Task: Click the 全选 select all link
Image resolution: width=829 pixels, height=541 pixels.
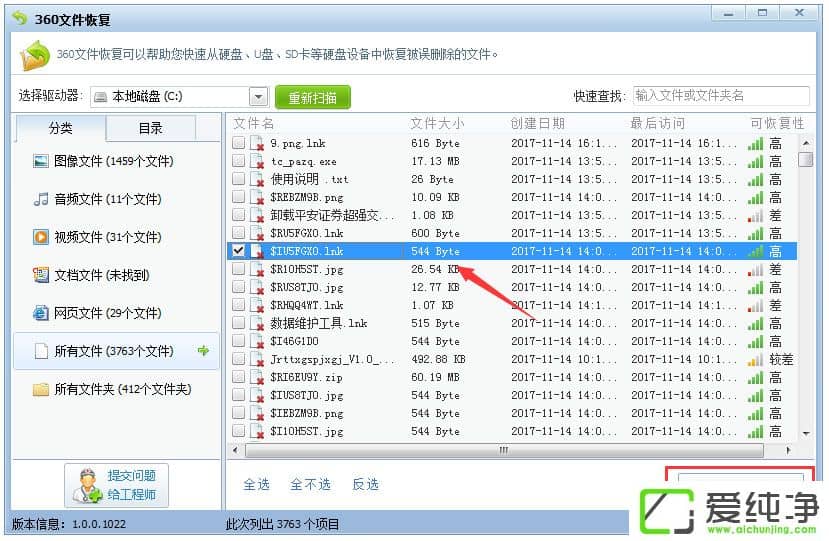Action: pyautogui.click(x=257, y=484)
